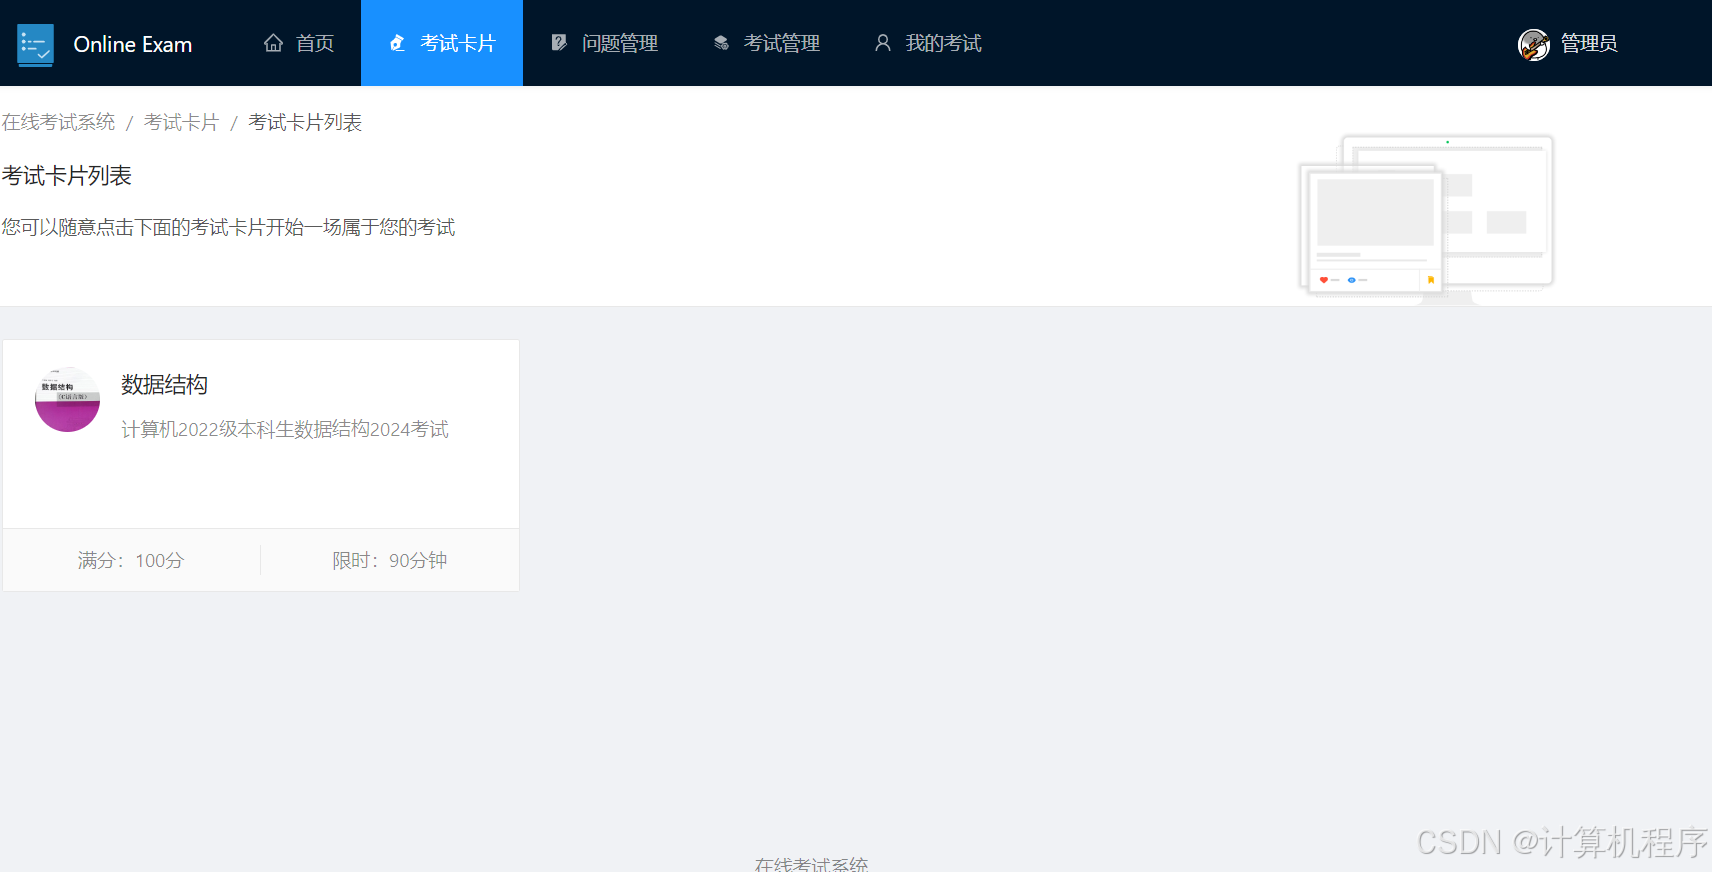Click the Online Exam title text

(x=133, y=44)
